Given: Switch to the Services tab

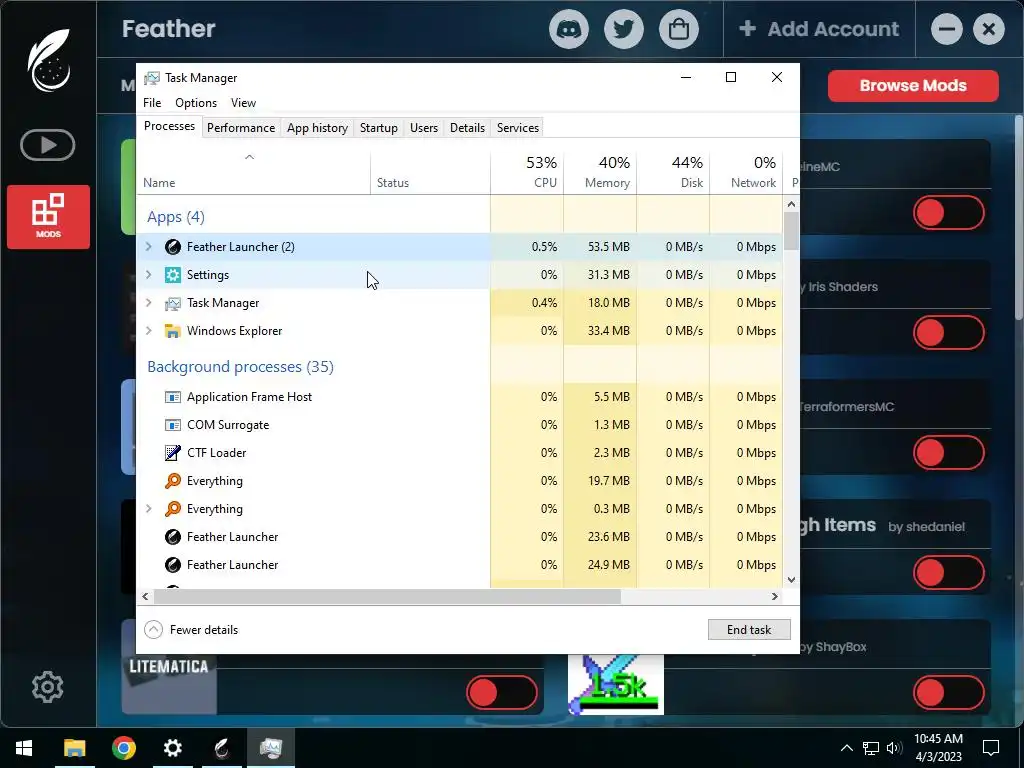Looking at the screenshot, I should (518, 128).
